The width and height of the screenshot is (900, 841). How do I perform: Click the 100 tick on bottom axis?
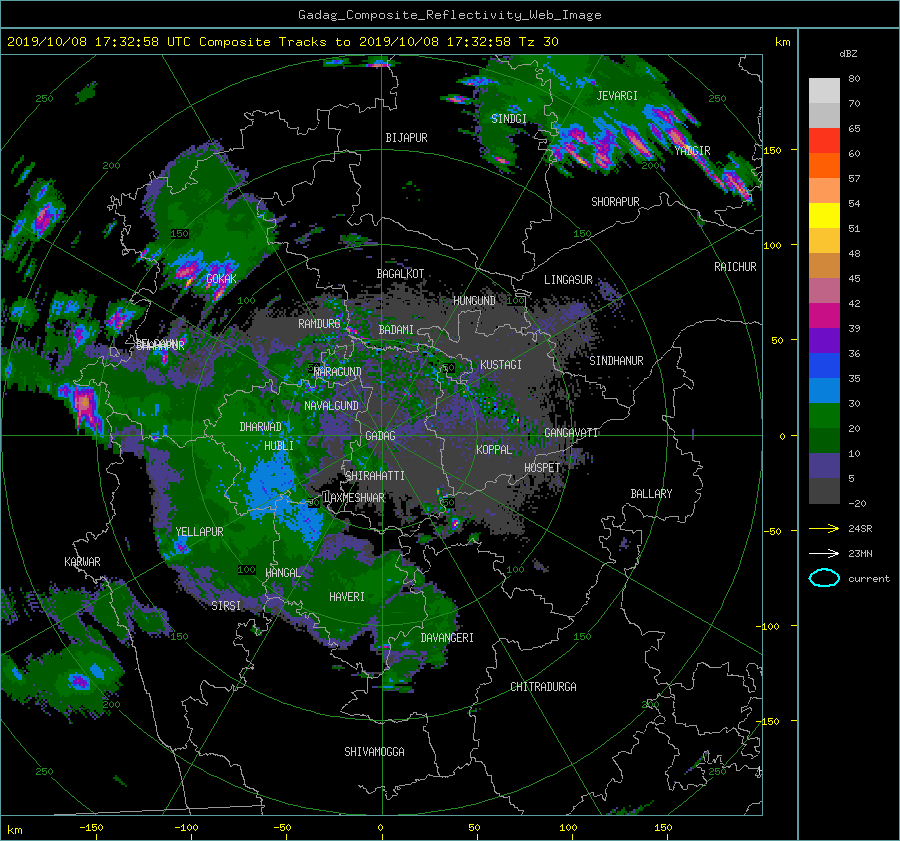click(x=568, y=828)
